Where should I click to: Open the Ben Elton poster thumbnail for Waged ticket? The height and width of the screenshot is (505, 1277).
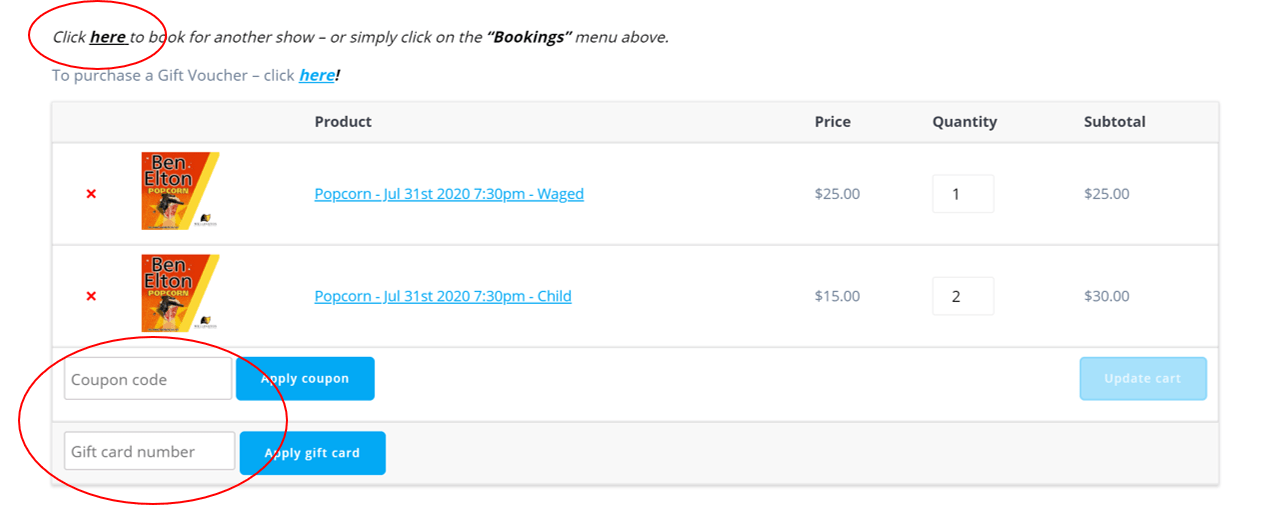[180, 191]
